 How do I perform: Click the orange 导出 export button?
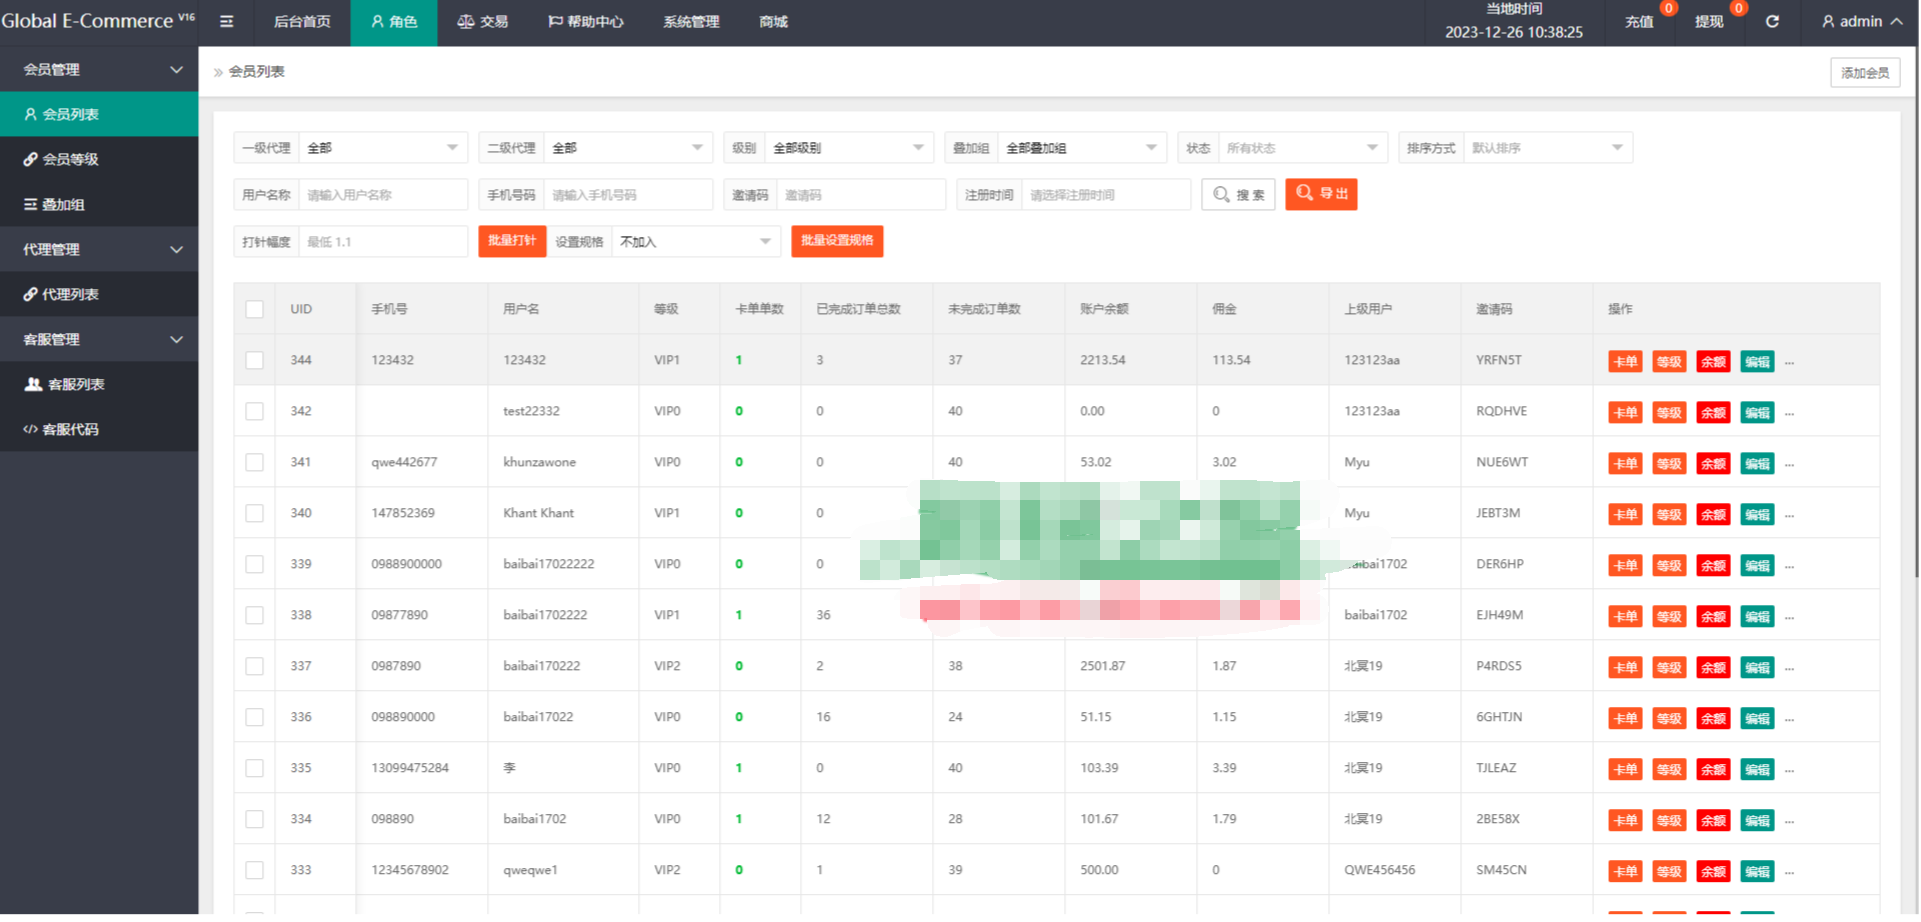coord(1321,194)
